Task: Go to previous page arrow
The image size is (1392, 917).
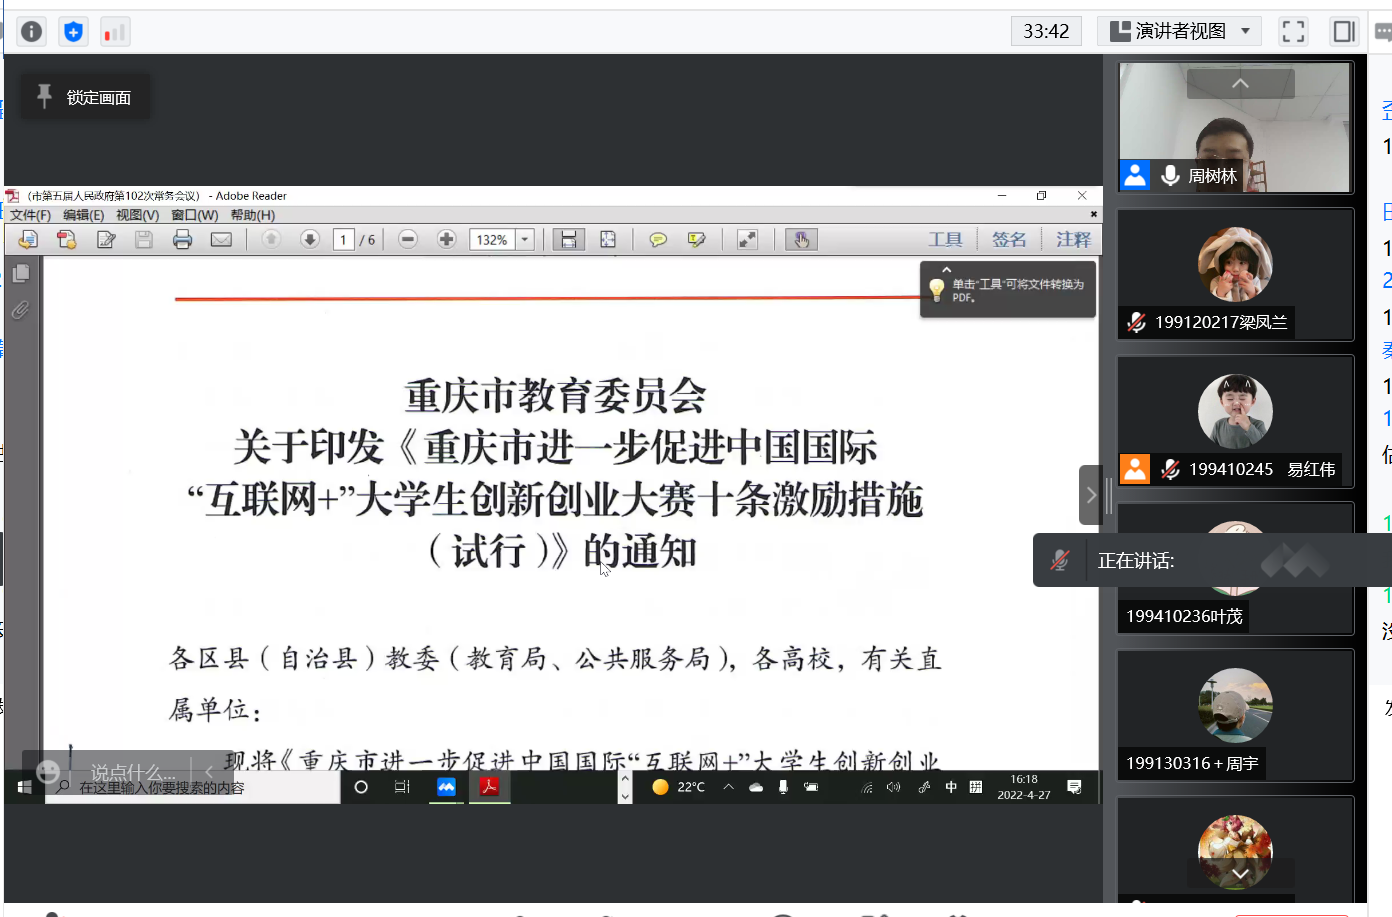Action: pyautogui.click(x=271, y=239)
